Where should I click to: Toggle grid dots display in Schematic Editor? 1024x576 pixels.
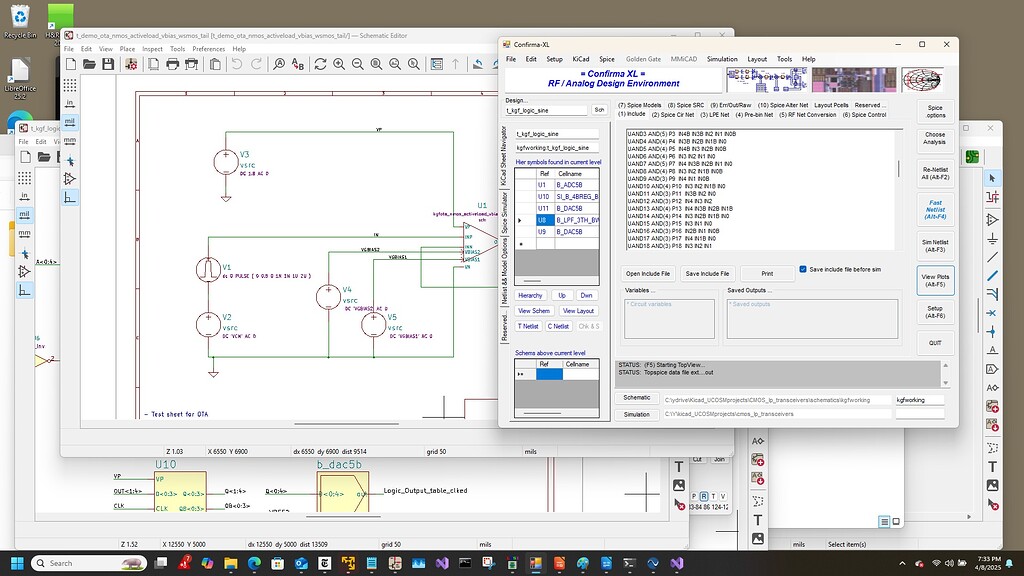70,85
